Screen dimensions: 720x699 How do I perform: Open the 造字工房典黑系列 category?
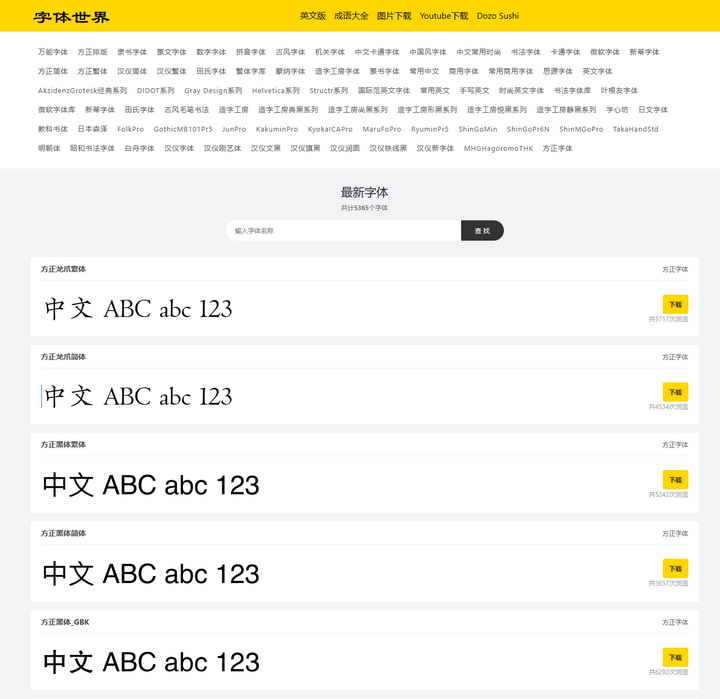(288, 110)
